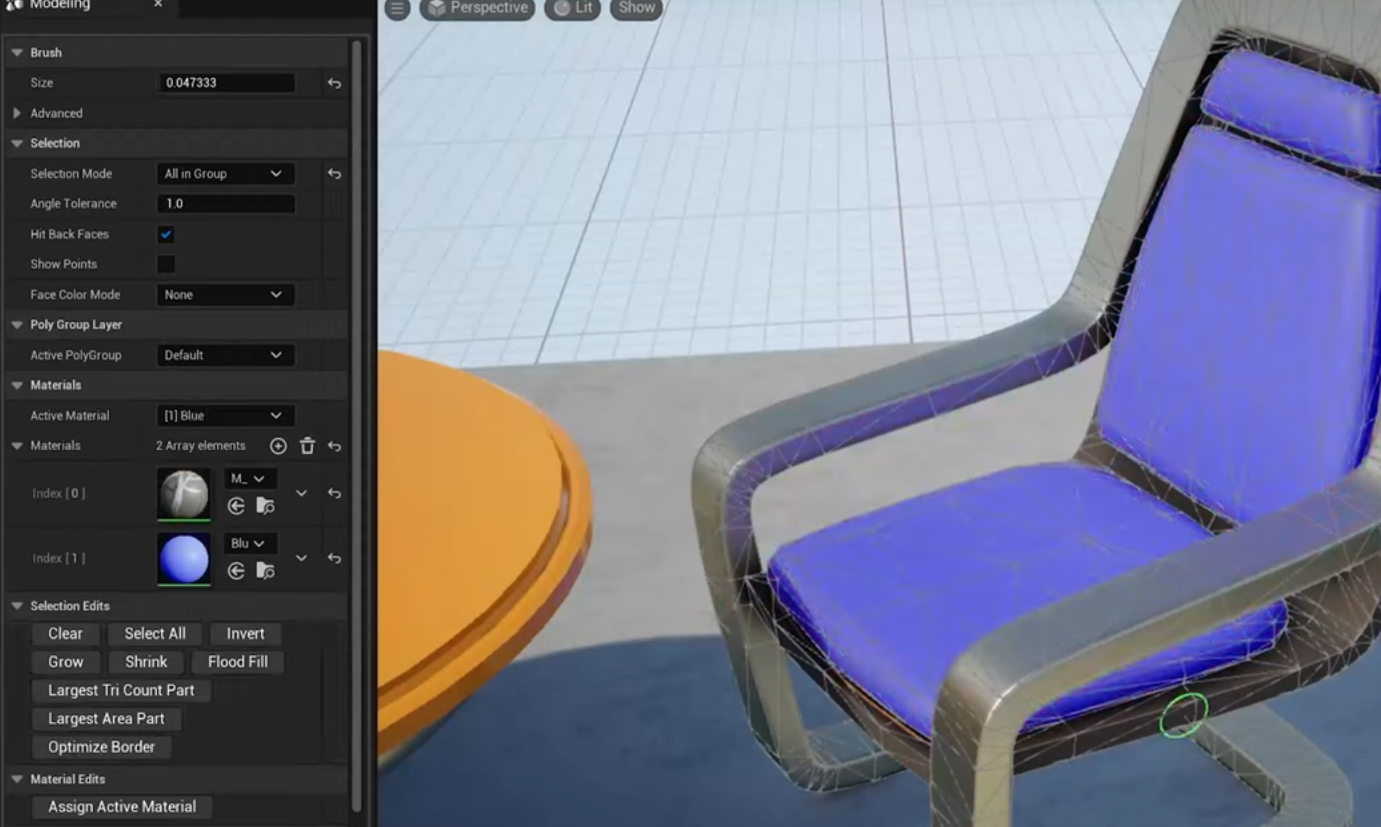Disable the Hit Back Faces checkbox
Viewport: 1381px width, 827px height.
click(x=166, y=234)
